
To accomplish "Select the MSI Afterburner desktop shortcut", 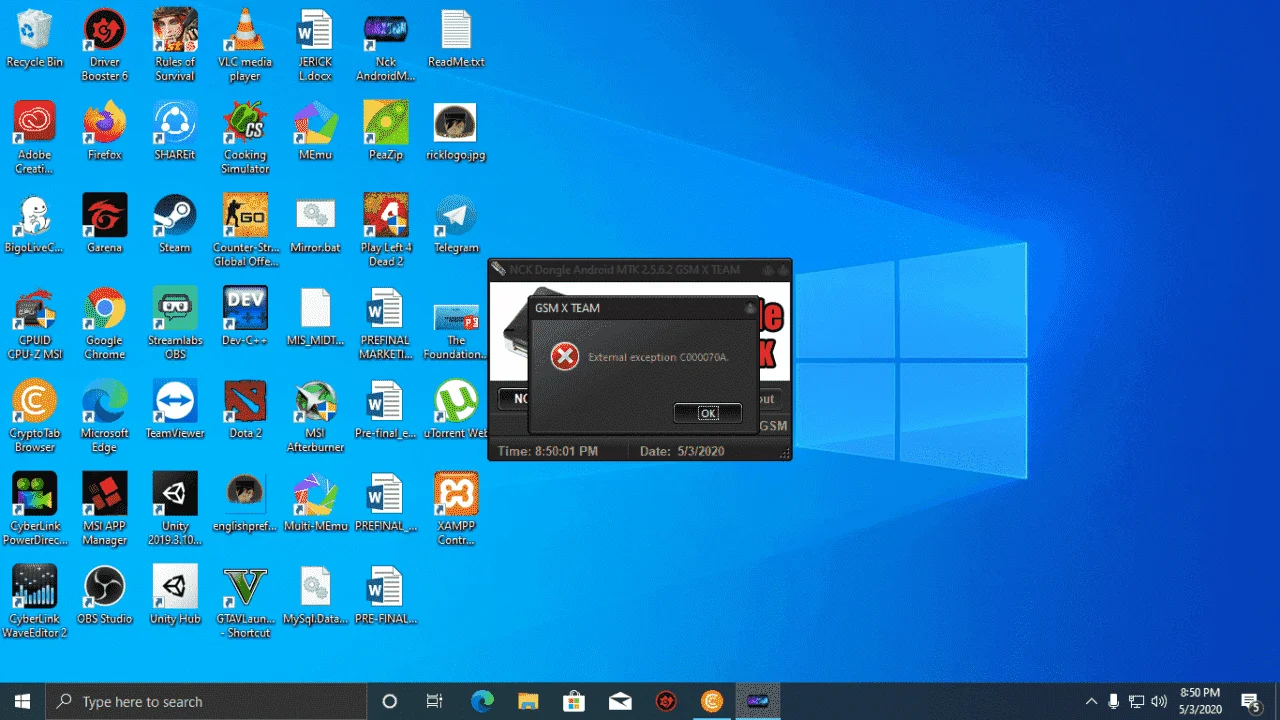I will 315,418.
